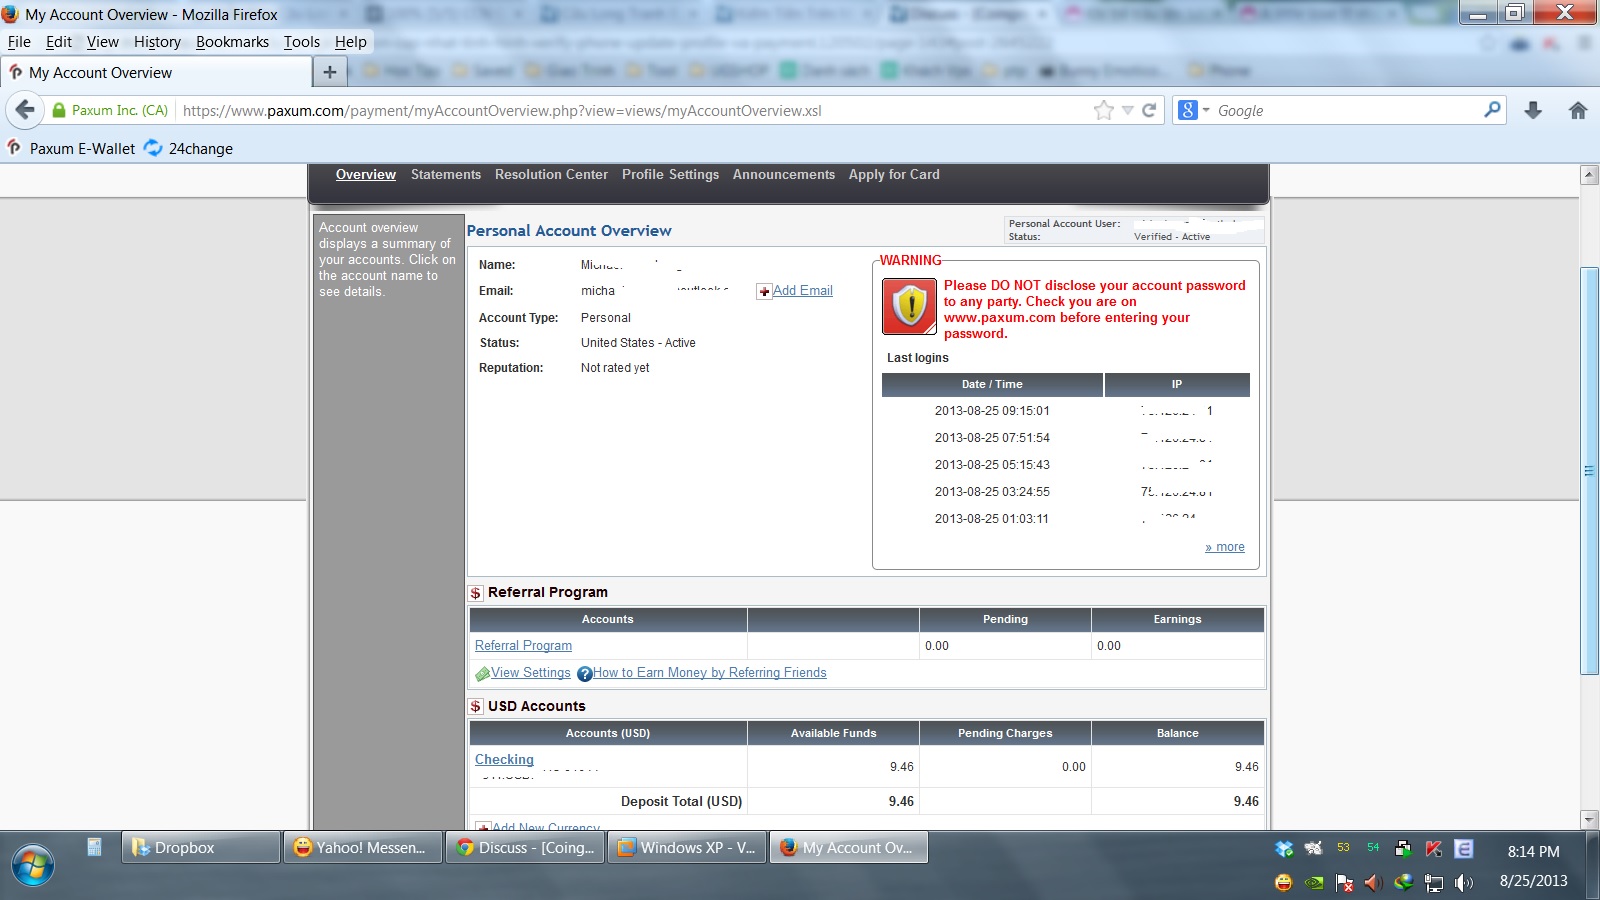This screenshot has width=1600, height=900.
Task: Show more last logins
Action: point(1225,547)
